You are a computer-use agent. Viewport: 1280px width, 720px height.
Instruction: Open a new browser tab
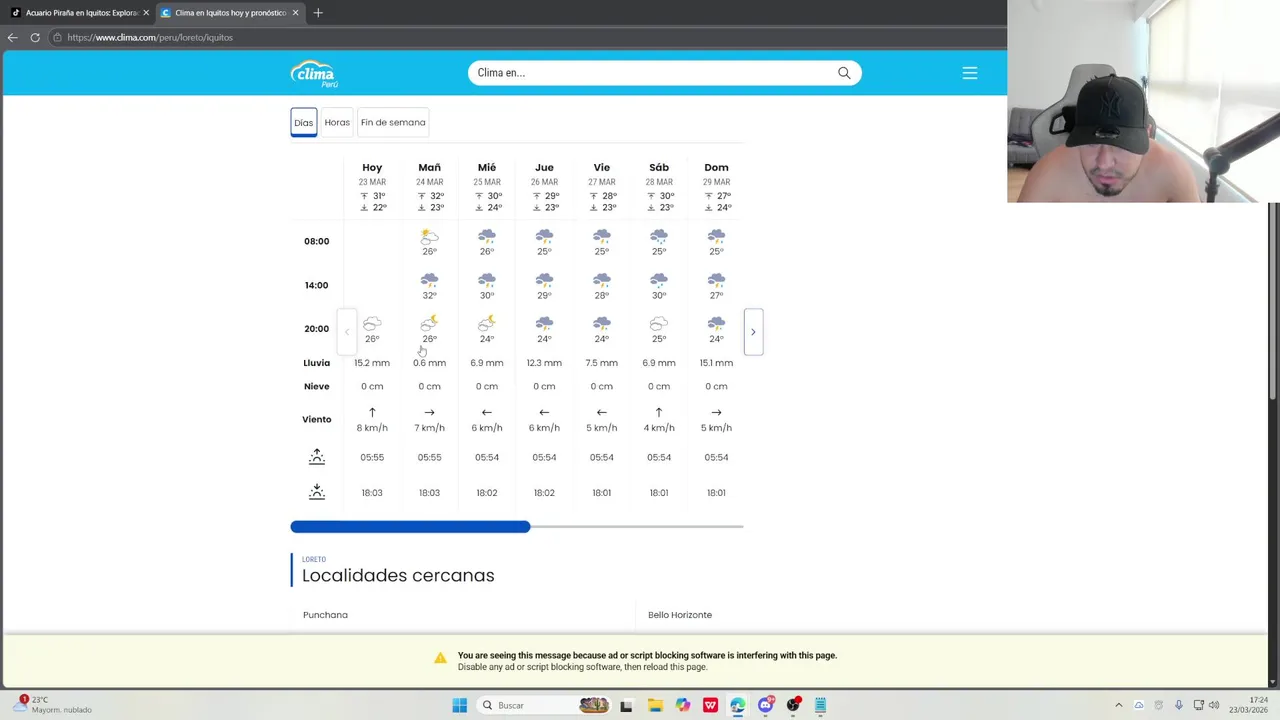[318, 12]
